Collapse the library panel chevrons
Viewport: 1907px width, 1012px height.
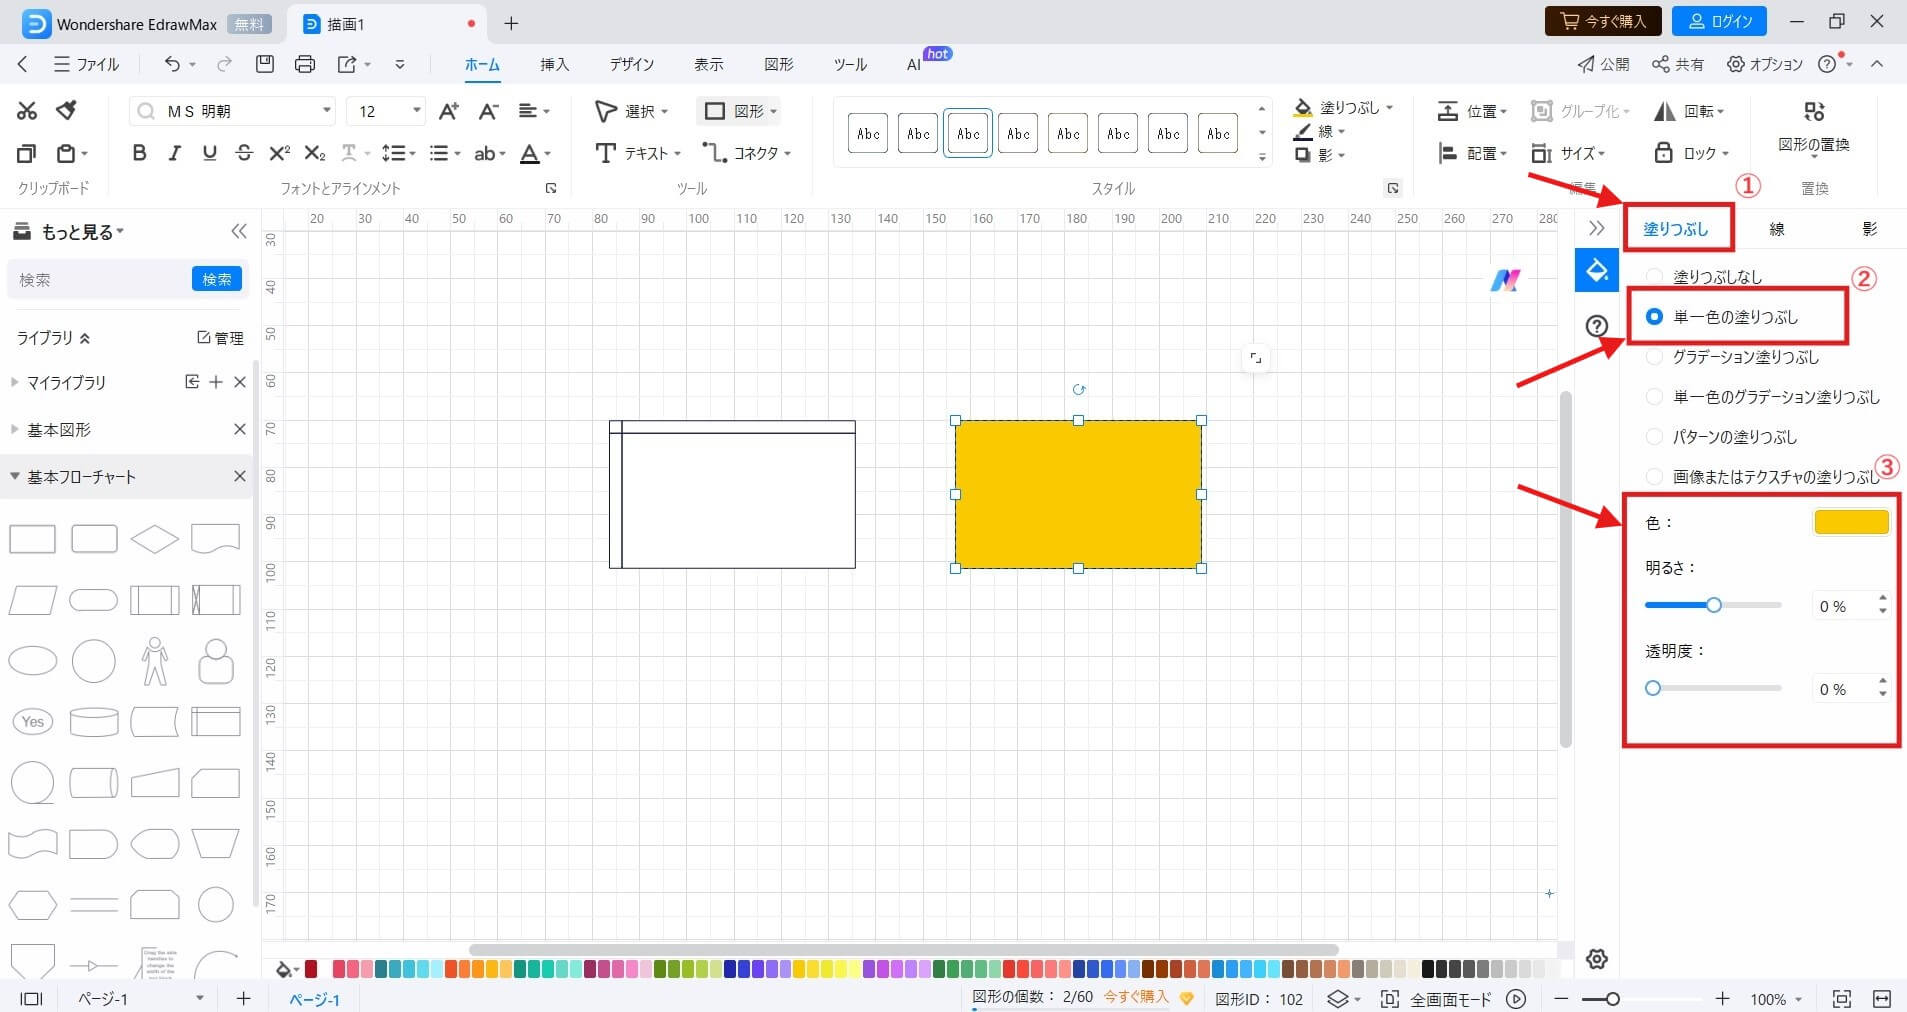point(238,231)
